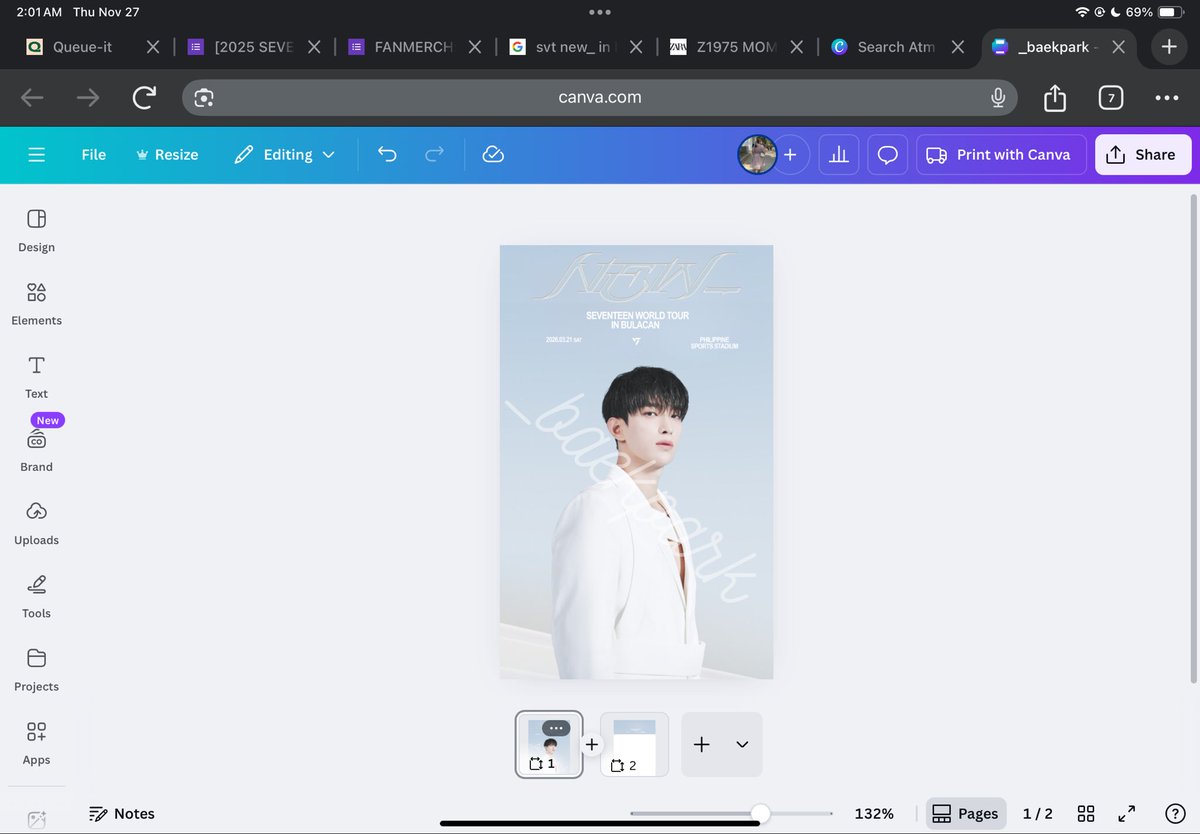Image resolution: width=1200 pixels, height=834 pixels.
Task: Open the user profile avatar
Action: tap(757, 155)
